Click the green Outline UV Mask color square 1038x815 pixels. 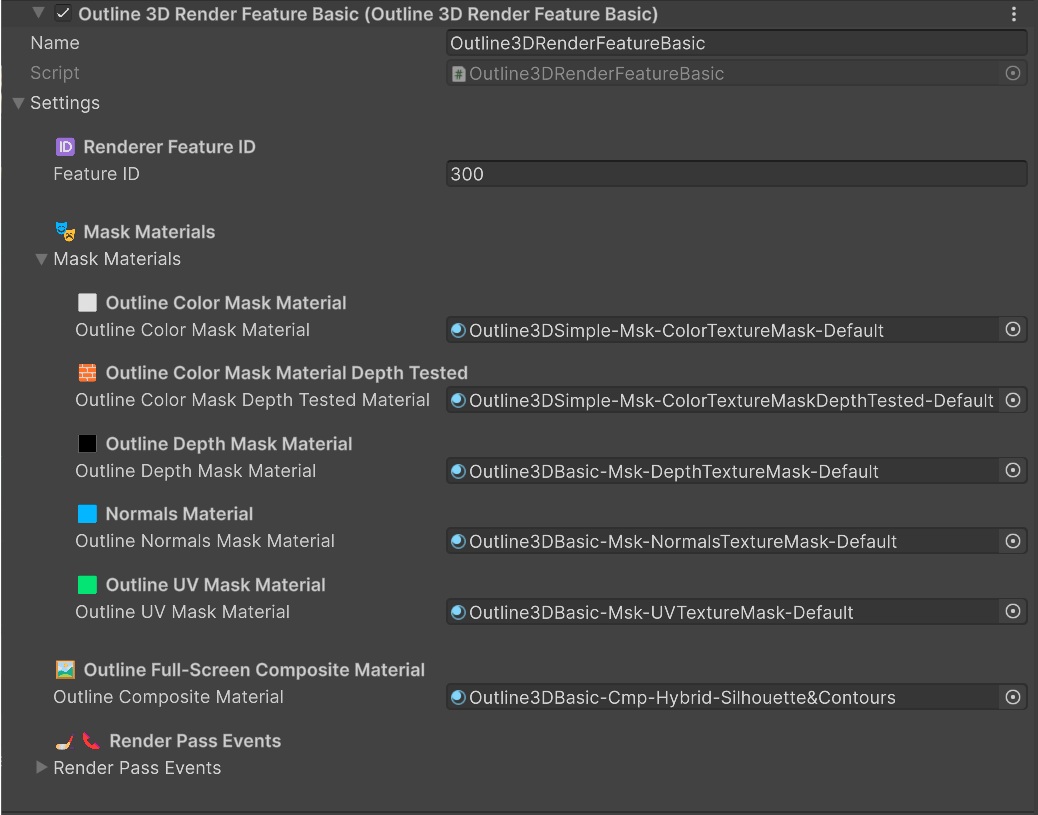[x=87, y=585]
